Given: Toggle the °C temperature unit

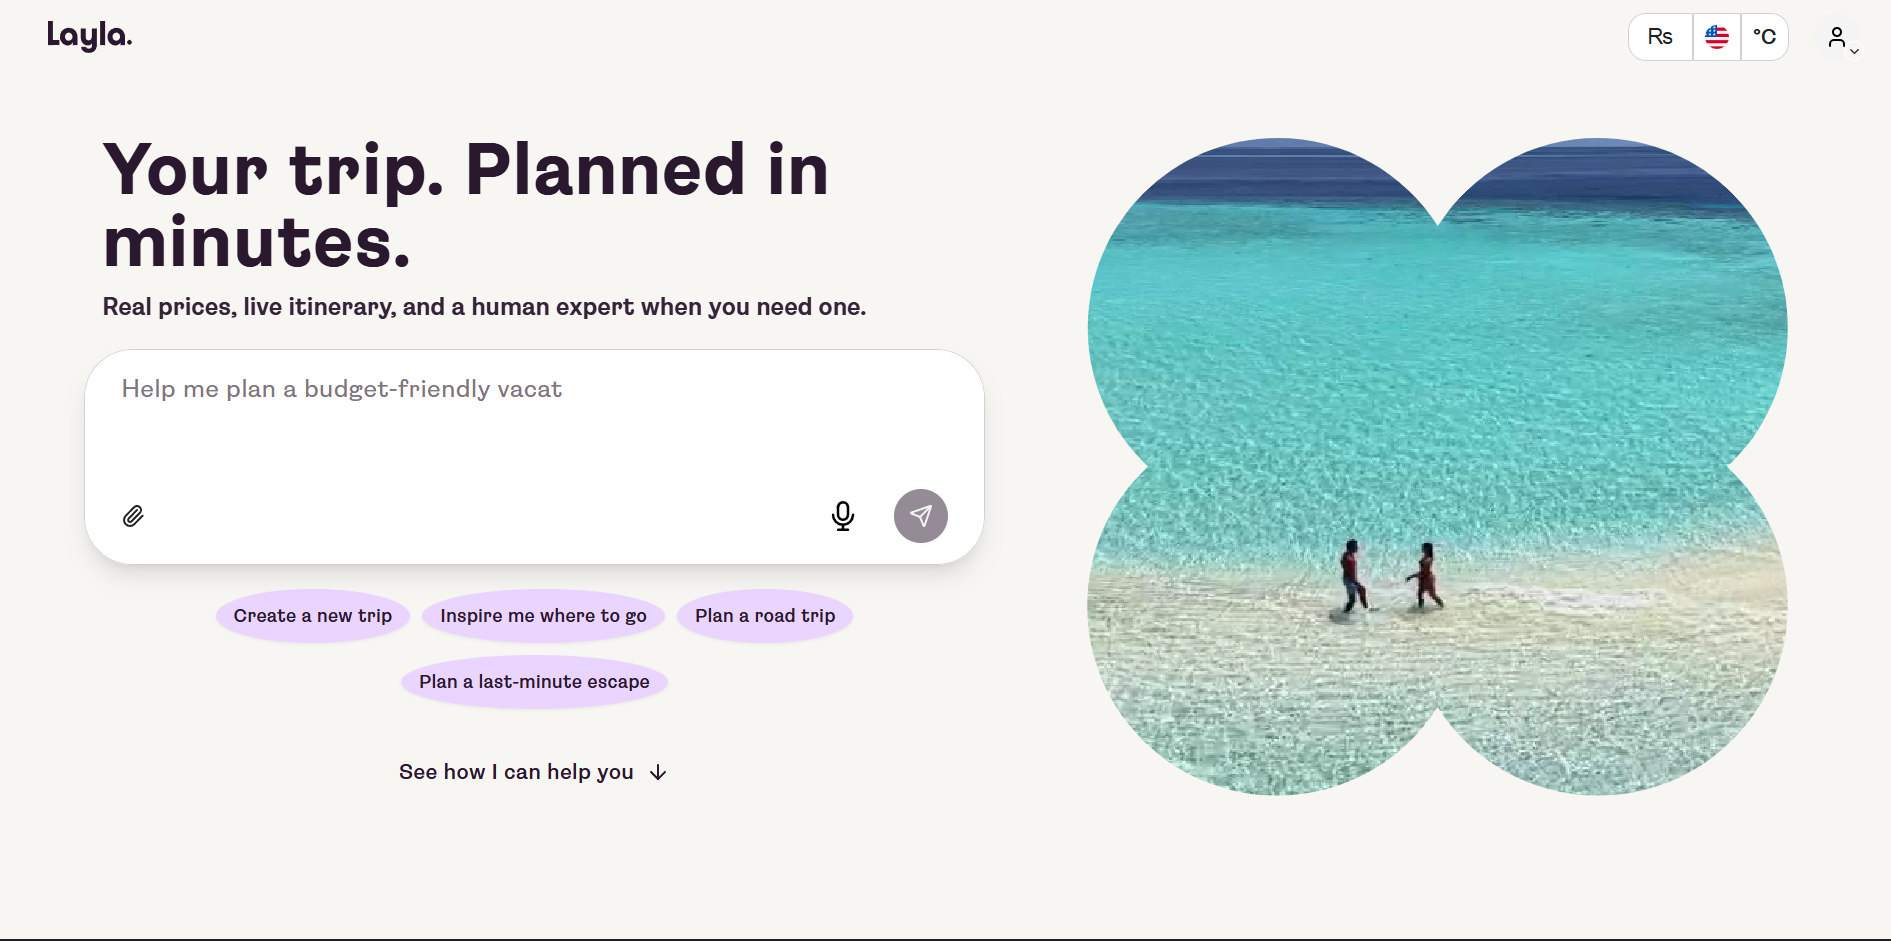Looking at the screenshot, I should pyautogui.click(x=1765, y=37).
